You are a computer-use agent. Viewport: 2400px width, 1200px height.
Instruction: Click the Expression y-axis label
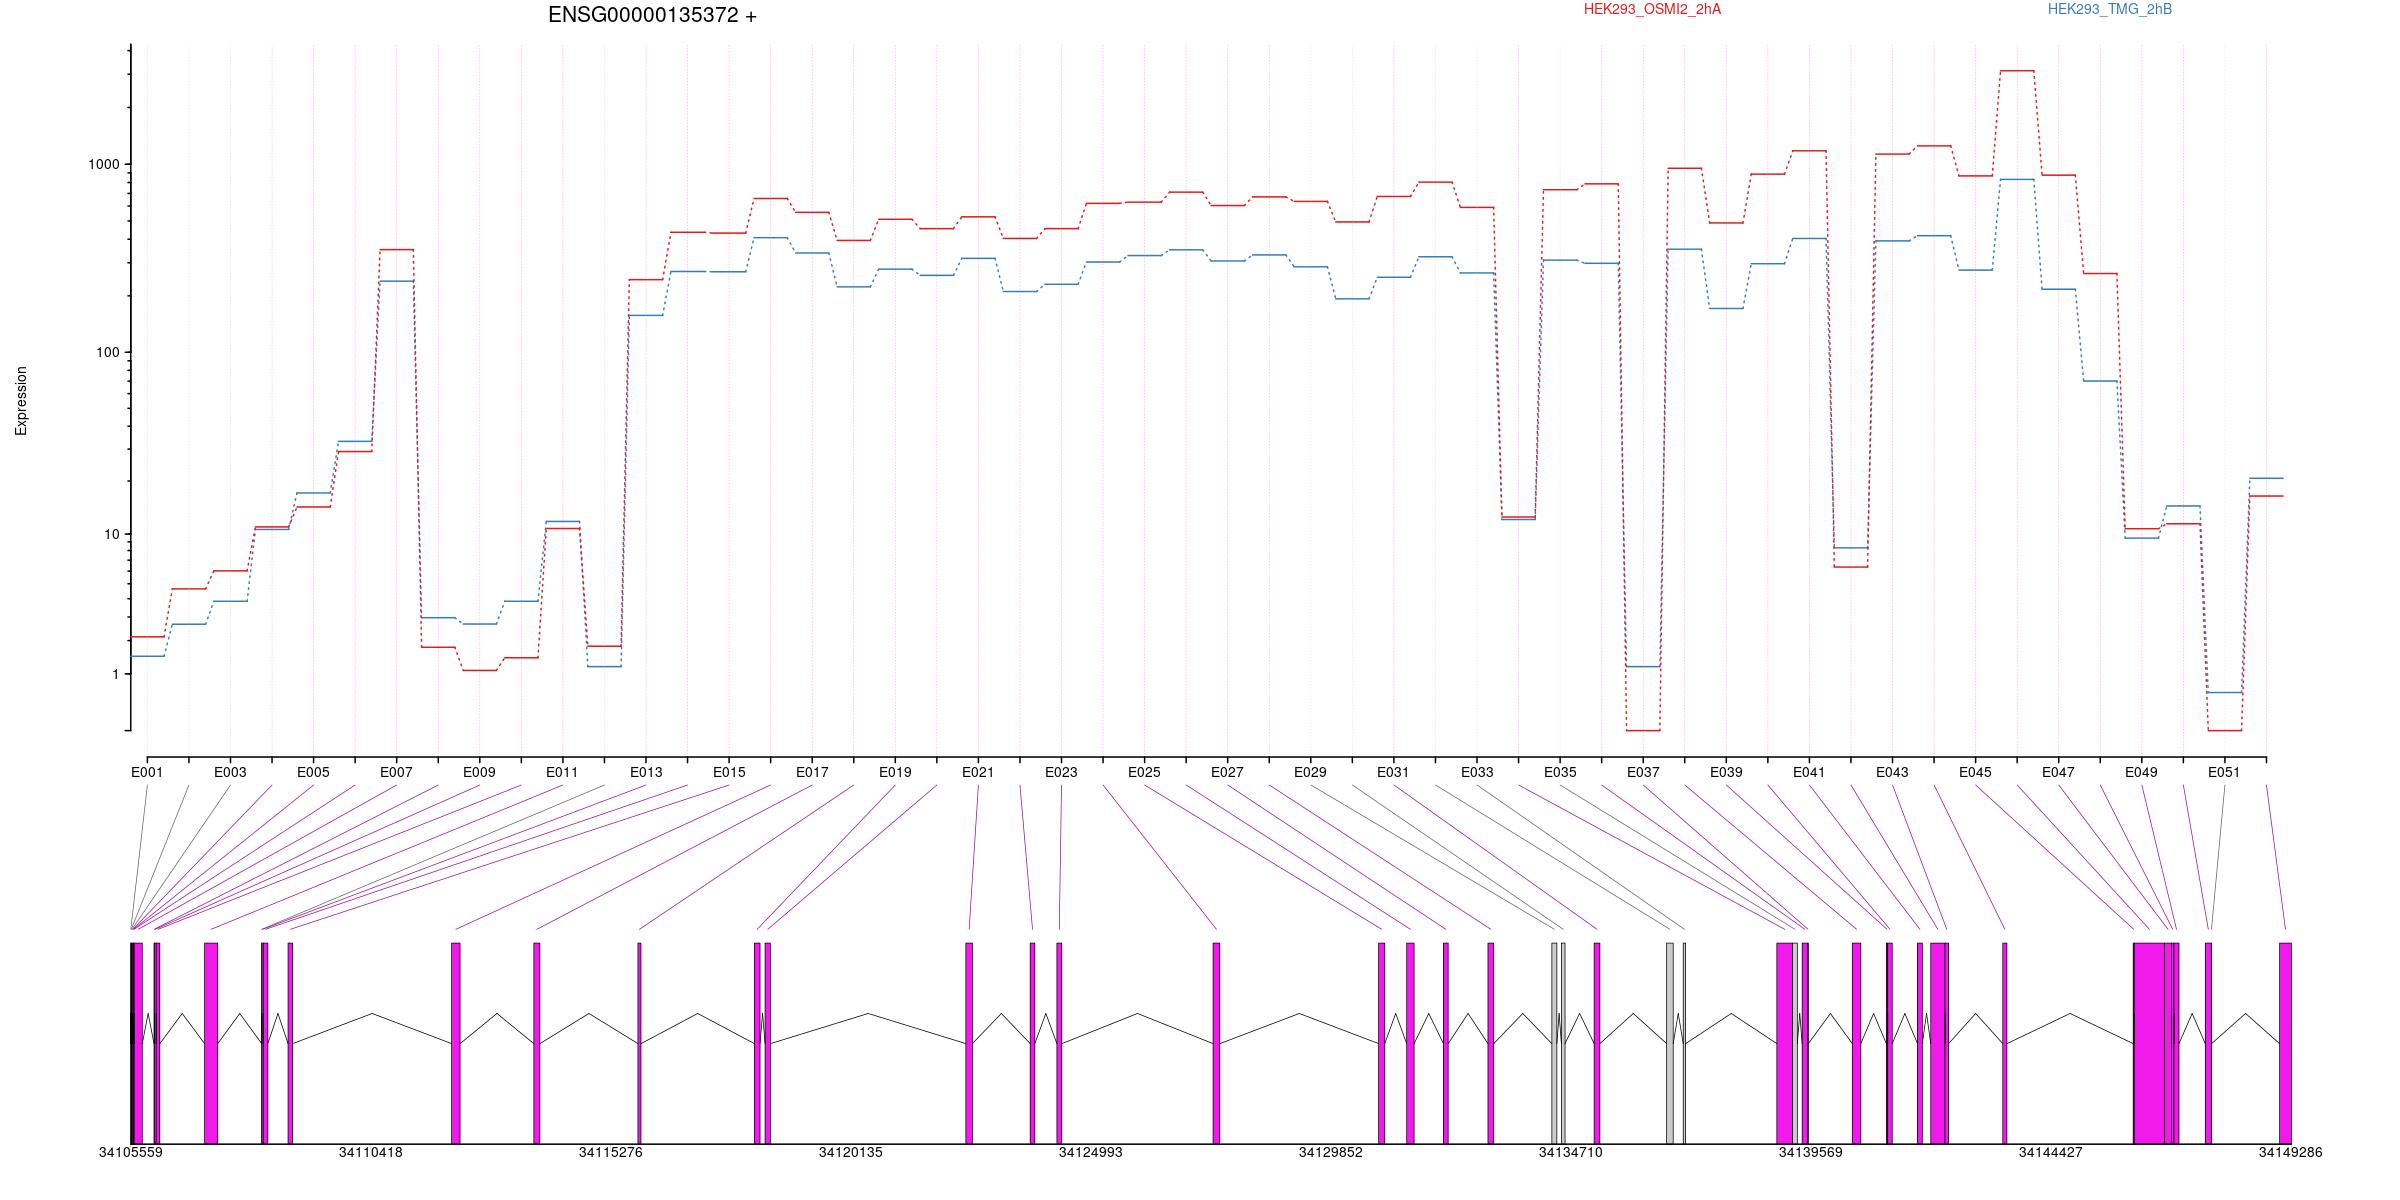(x=21, y=401)
